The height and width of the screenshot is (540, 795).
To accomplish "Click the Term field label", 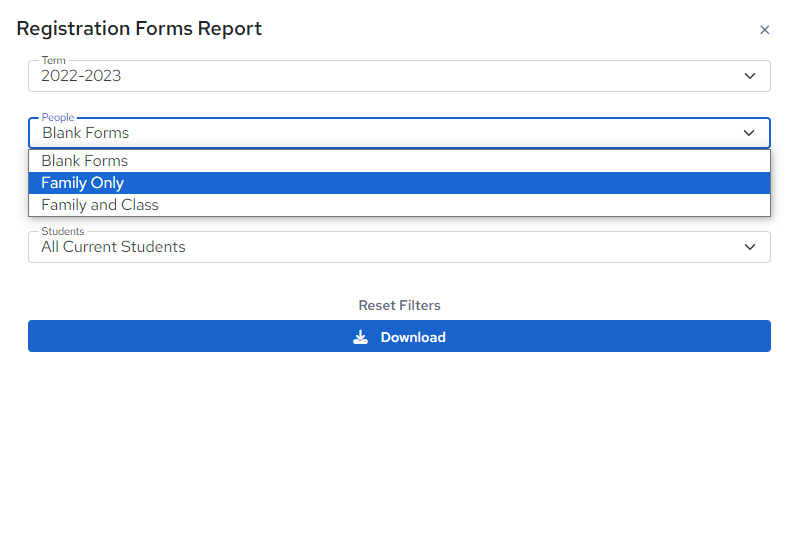I will click(53, 60).
